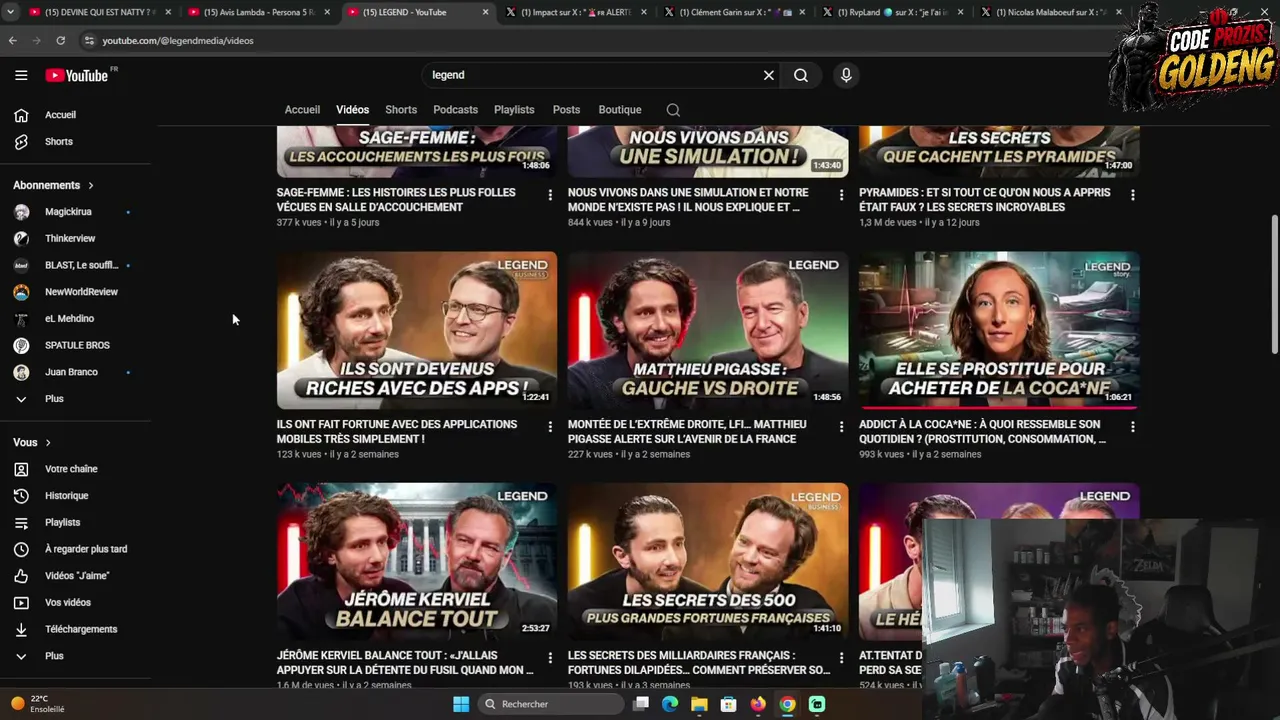Play 'Les secrets des 500' fortunes thumbnail

tap(708, 562)
